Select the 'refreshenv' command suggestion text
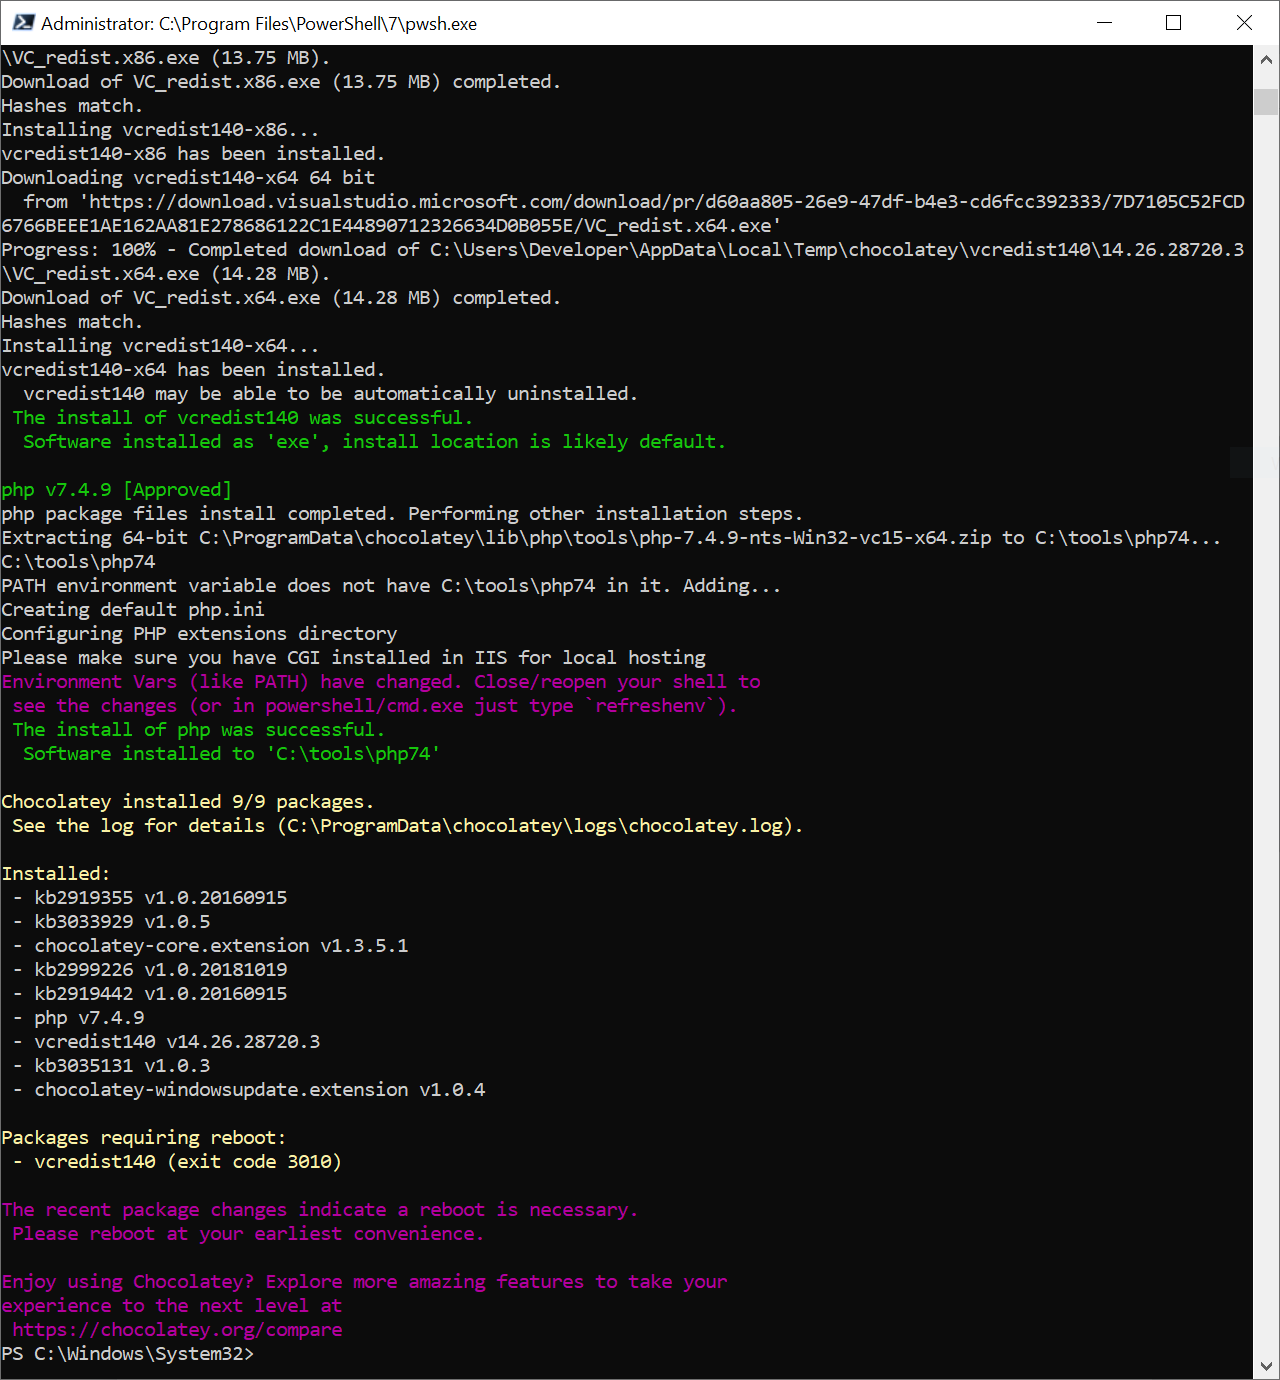This screenshot has height=1380, width=1280. (650, 705)
